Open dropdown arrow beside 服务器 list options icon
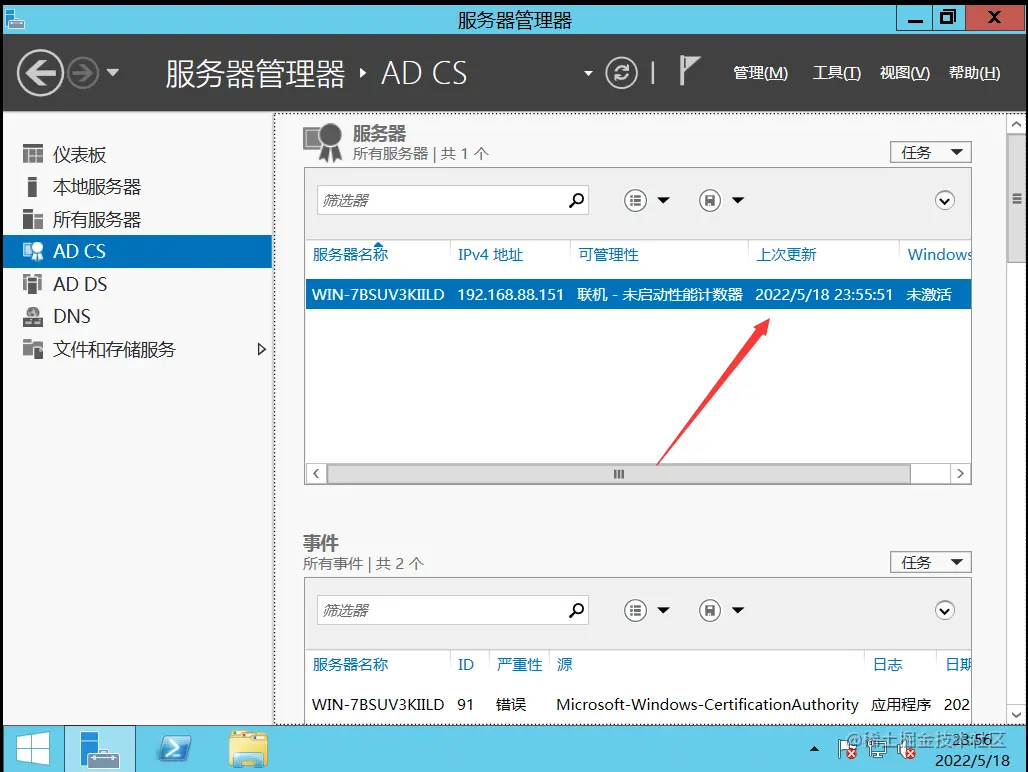This screenshot has height=772, width=1028. [663, 201]
